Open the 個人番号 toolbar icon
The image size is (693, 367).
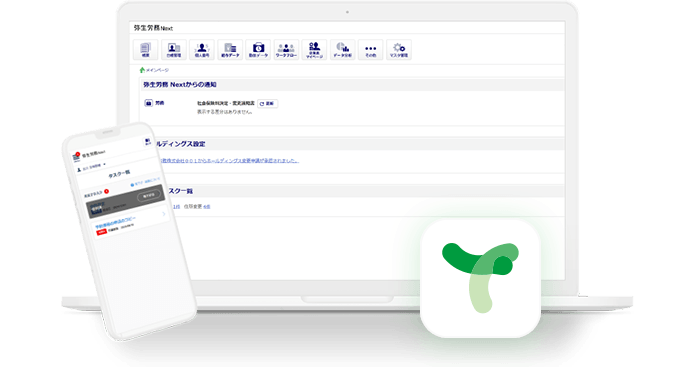202,50
